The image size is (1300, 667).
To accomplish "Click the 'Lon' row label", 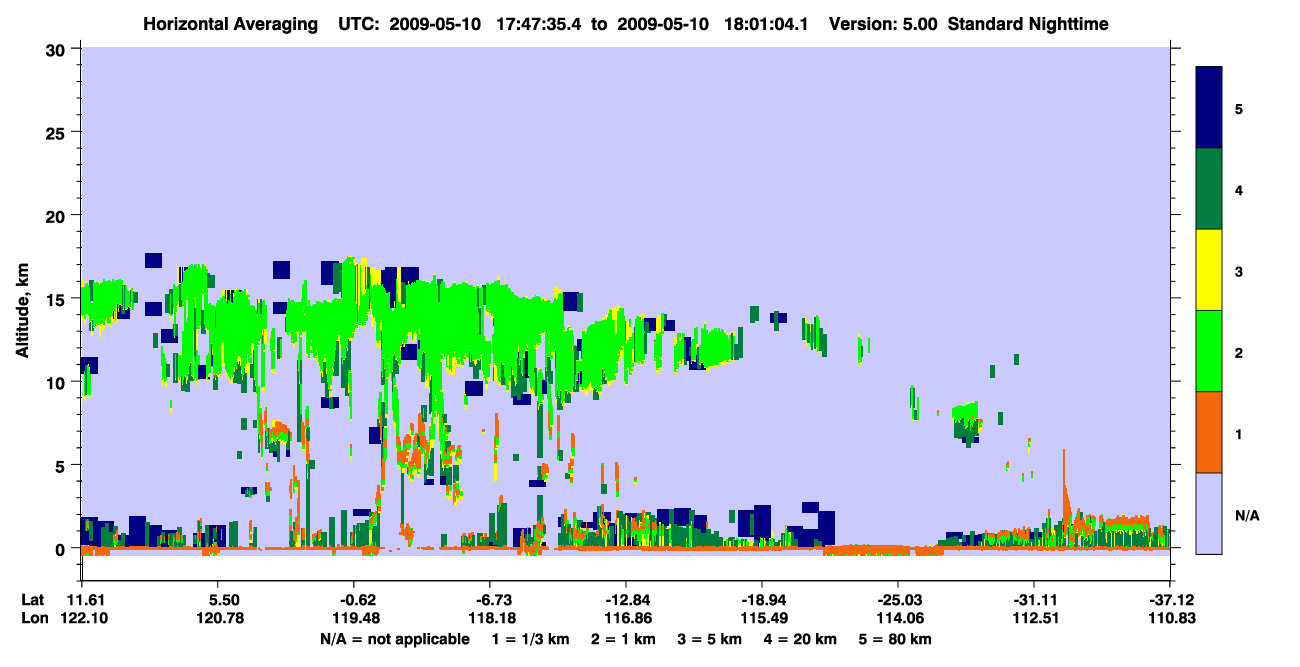I will click(34, 618).
